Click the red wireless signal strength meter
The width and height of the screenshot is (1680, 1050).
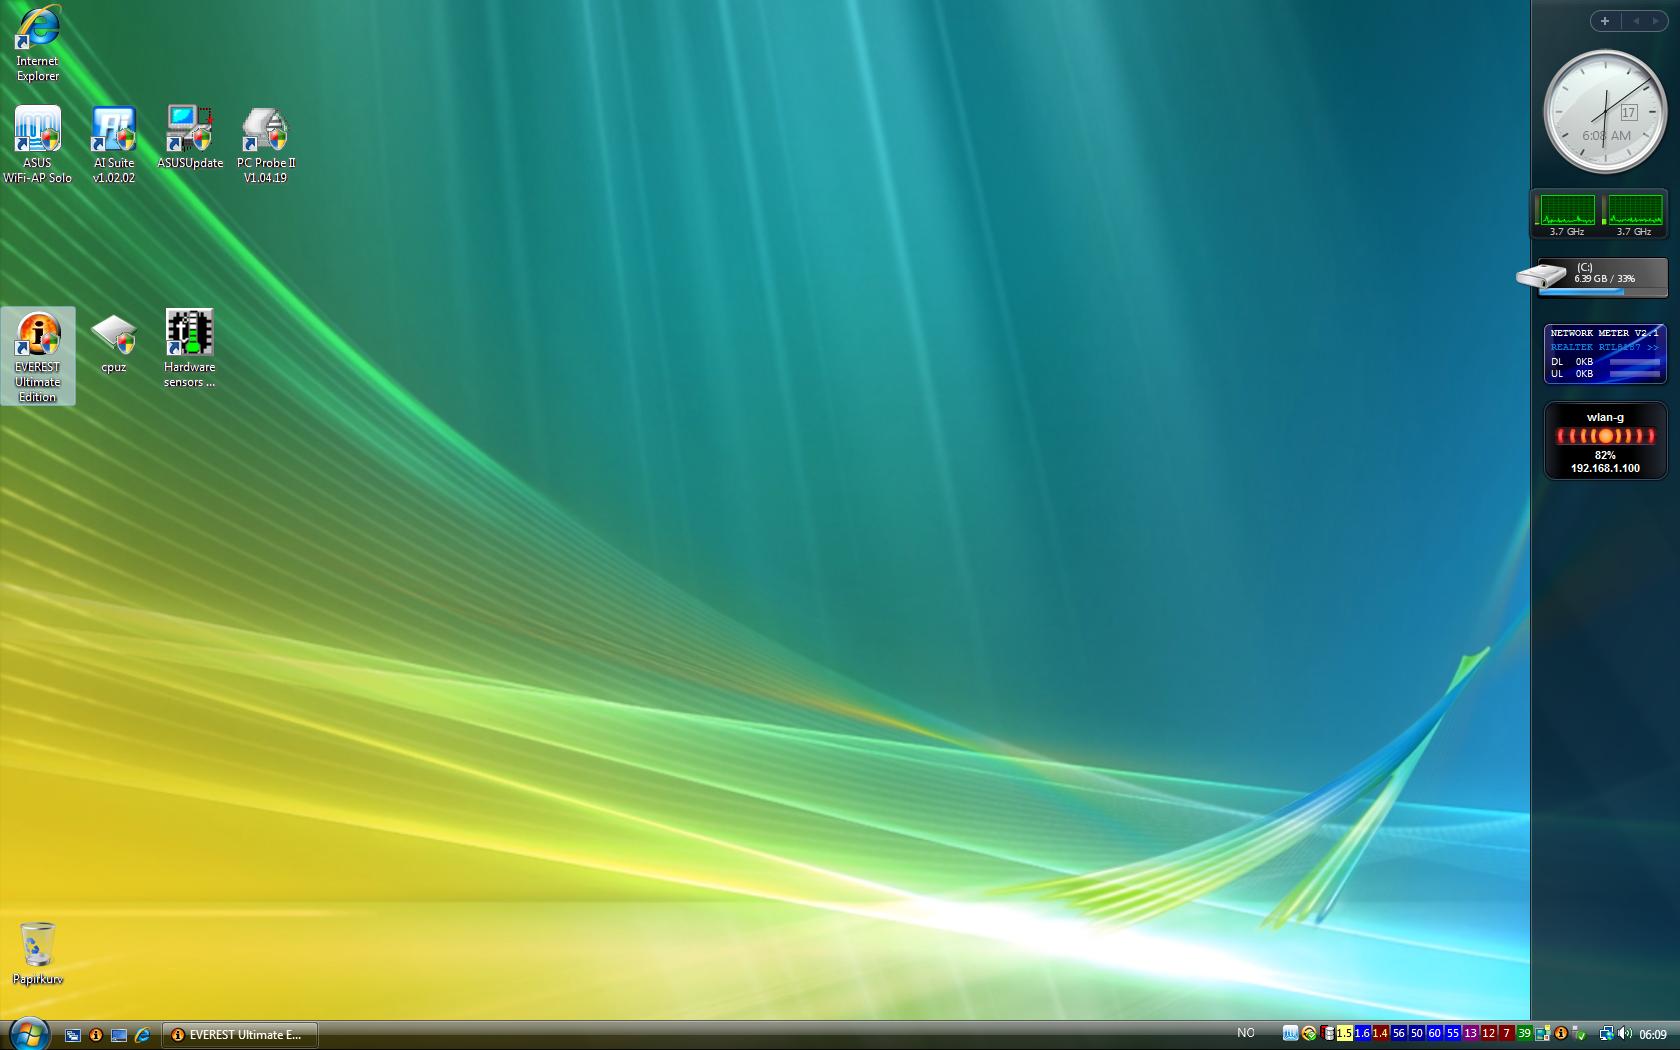click(1605, 436)
